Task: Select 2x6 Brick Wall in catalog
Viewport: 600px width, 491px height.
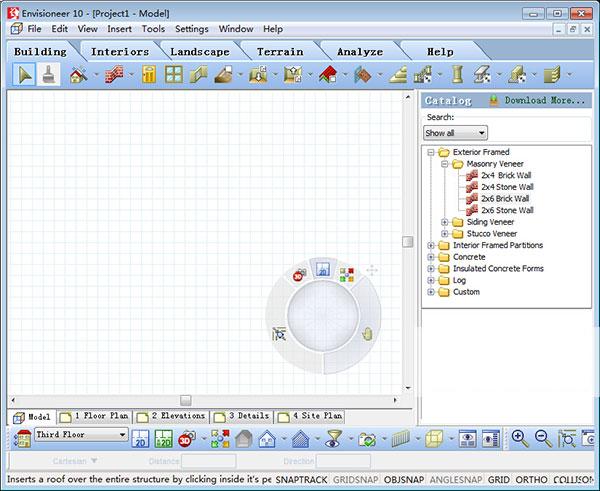Action: 506,198
